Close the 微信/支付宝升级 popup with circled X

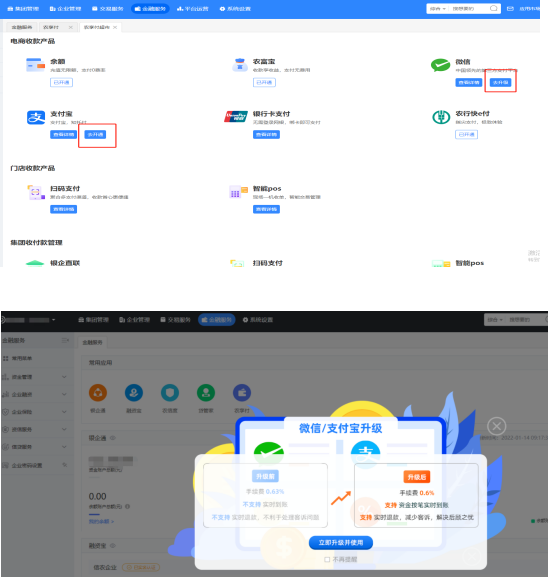(496, 426)
